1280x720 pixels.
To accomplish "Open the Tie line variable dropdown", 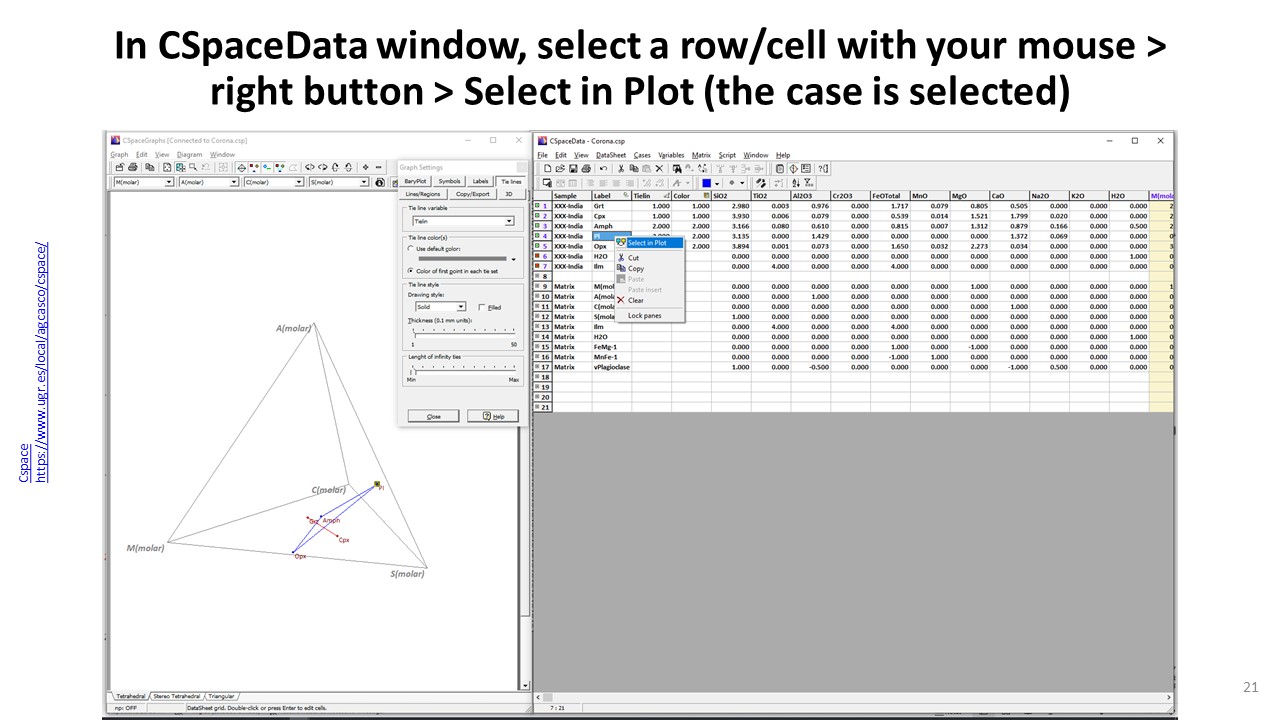I will click(x=509, y=221).
